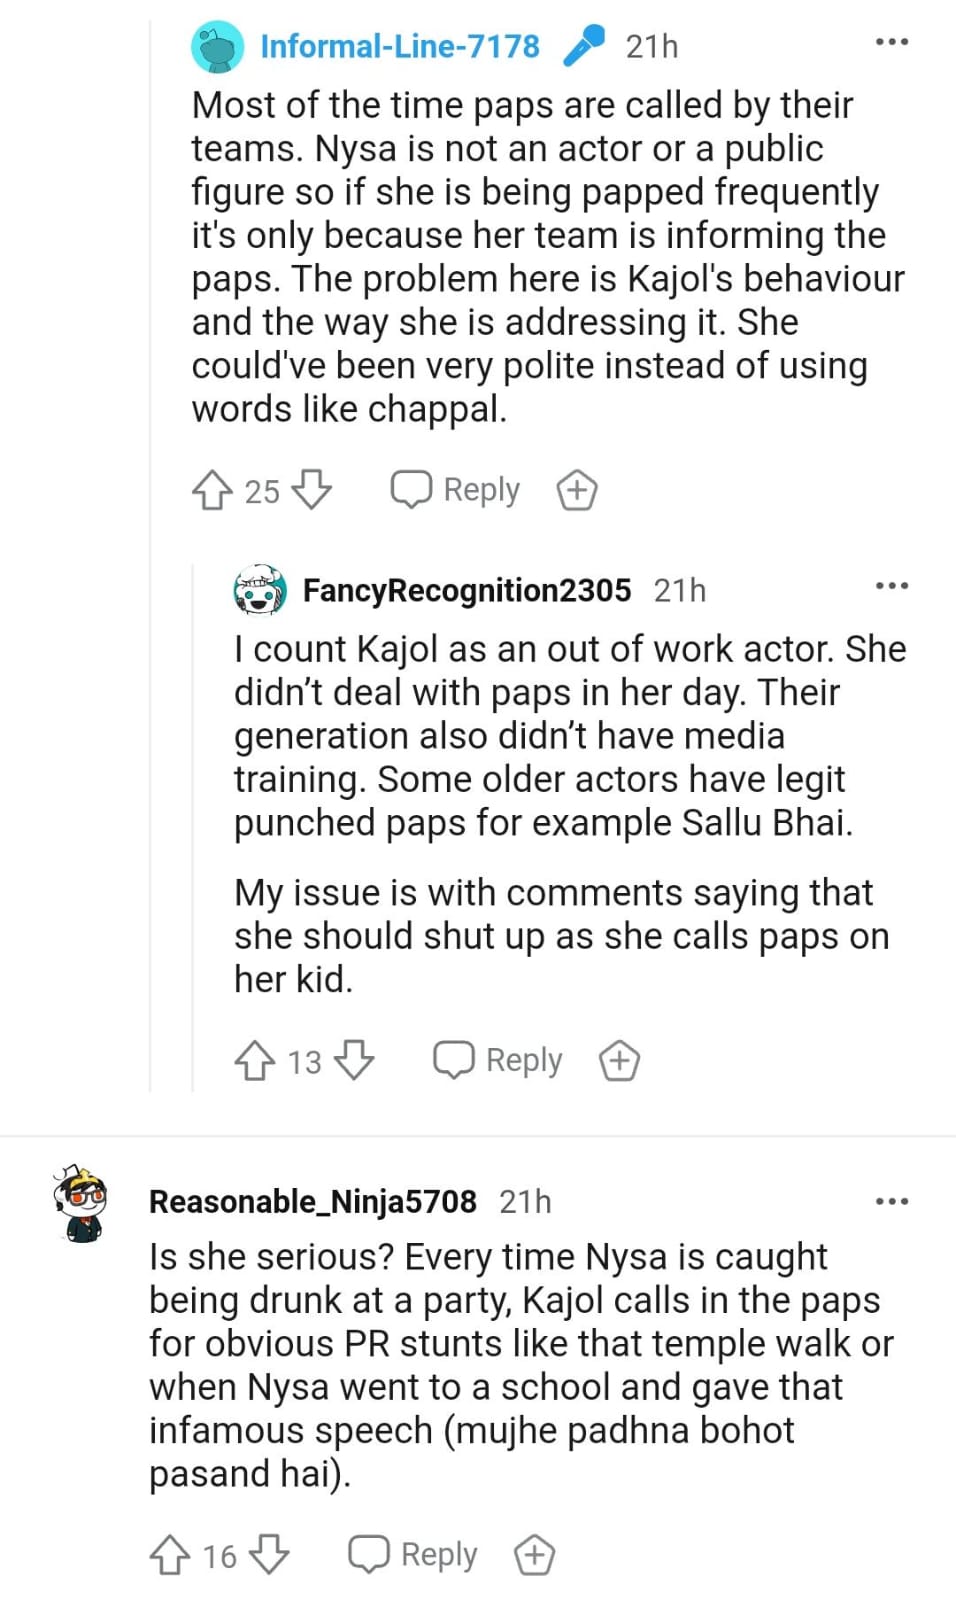Give award to Reasonable_Ninja5708's comment
Image resolution: width=956 pixels, height=1600 pixels.
534,1556
